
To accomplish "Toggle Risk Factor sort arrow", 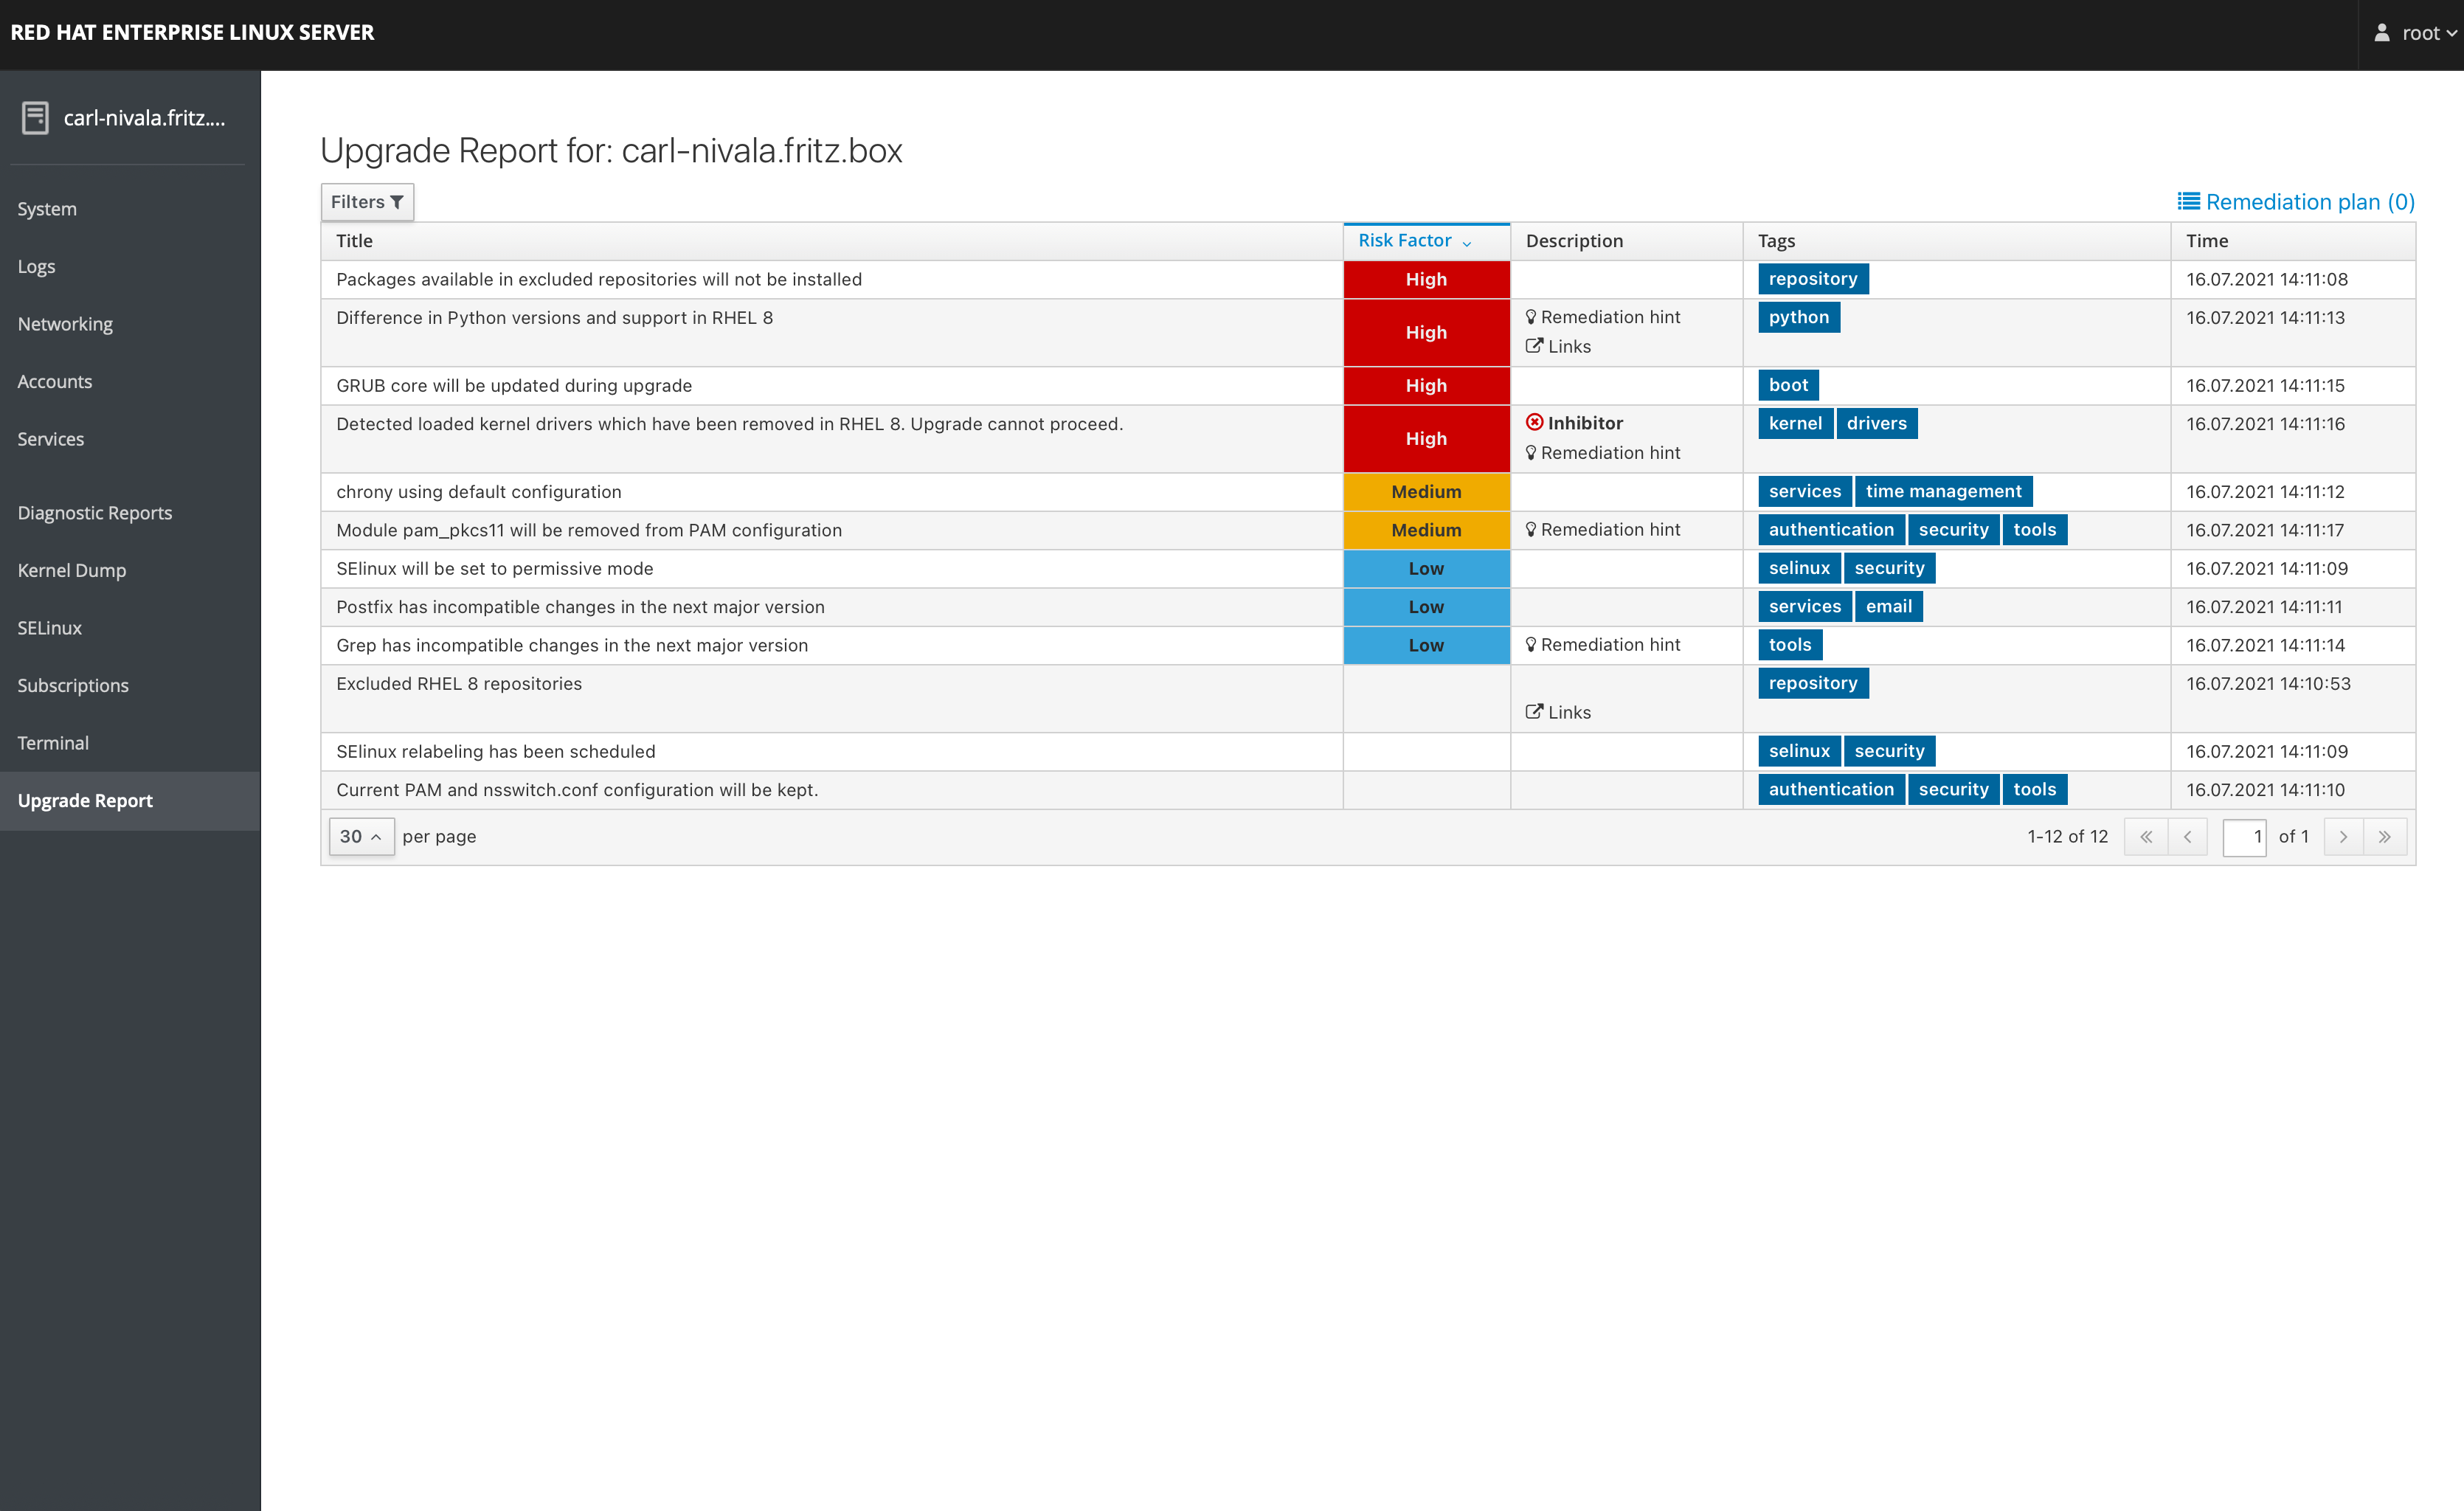I will pos(1466,243).
